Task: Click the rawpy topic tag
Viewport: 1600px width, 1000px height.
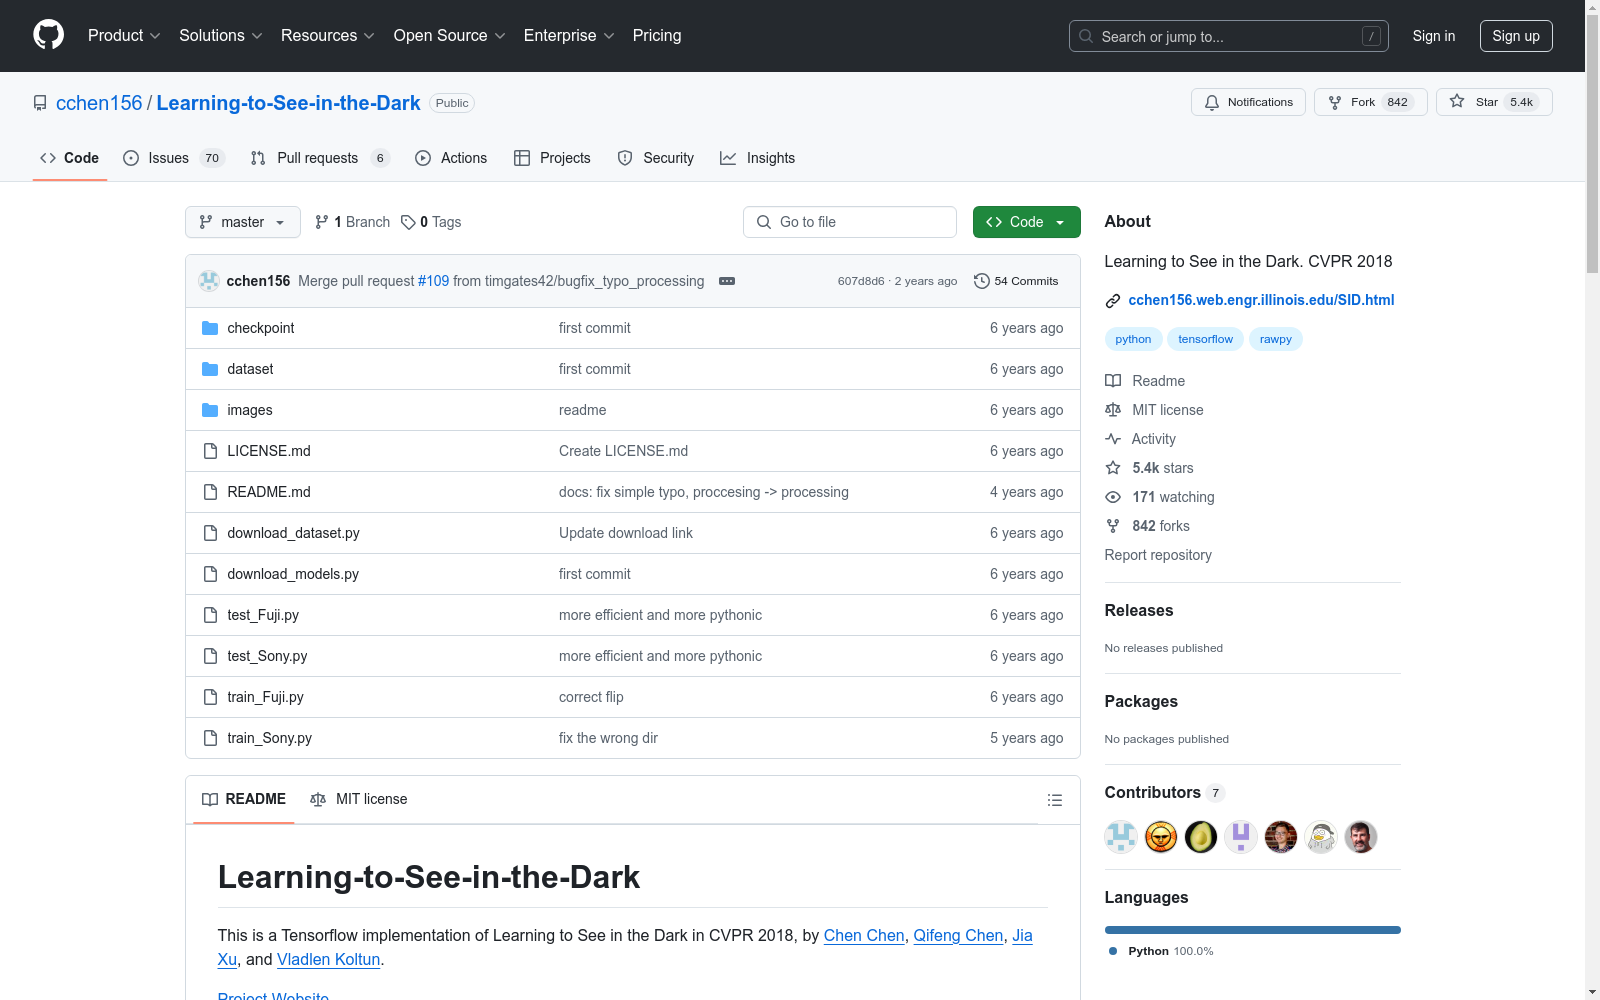Action: coord(1276,339)
